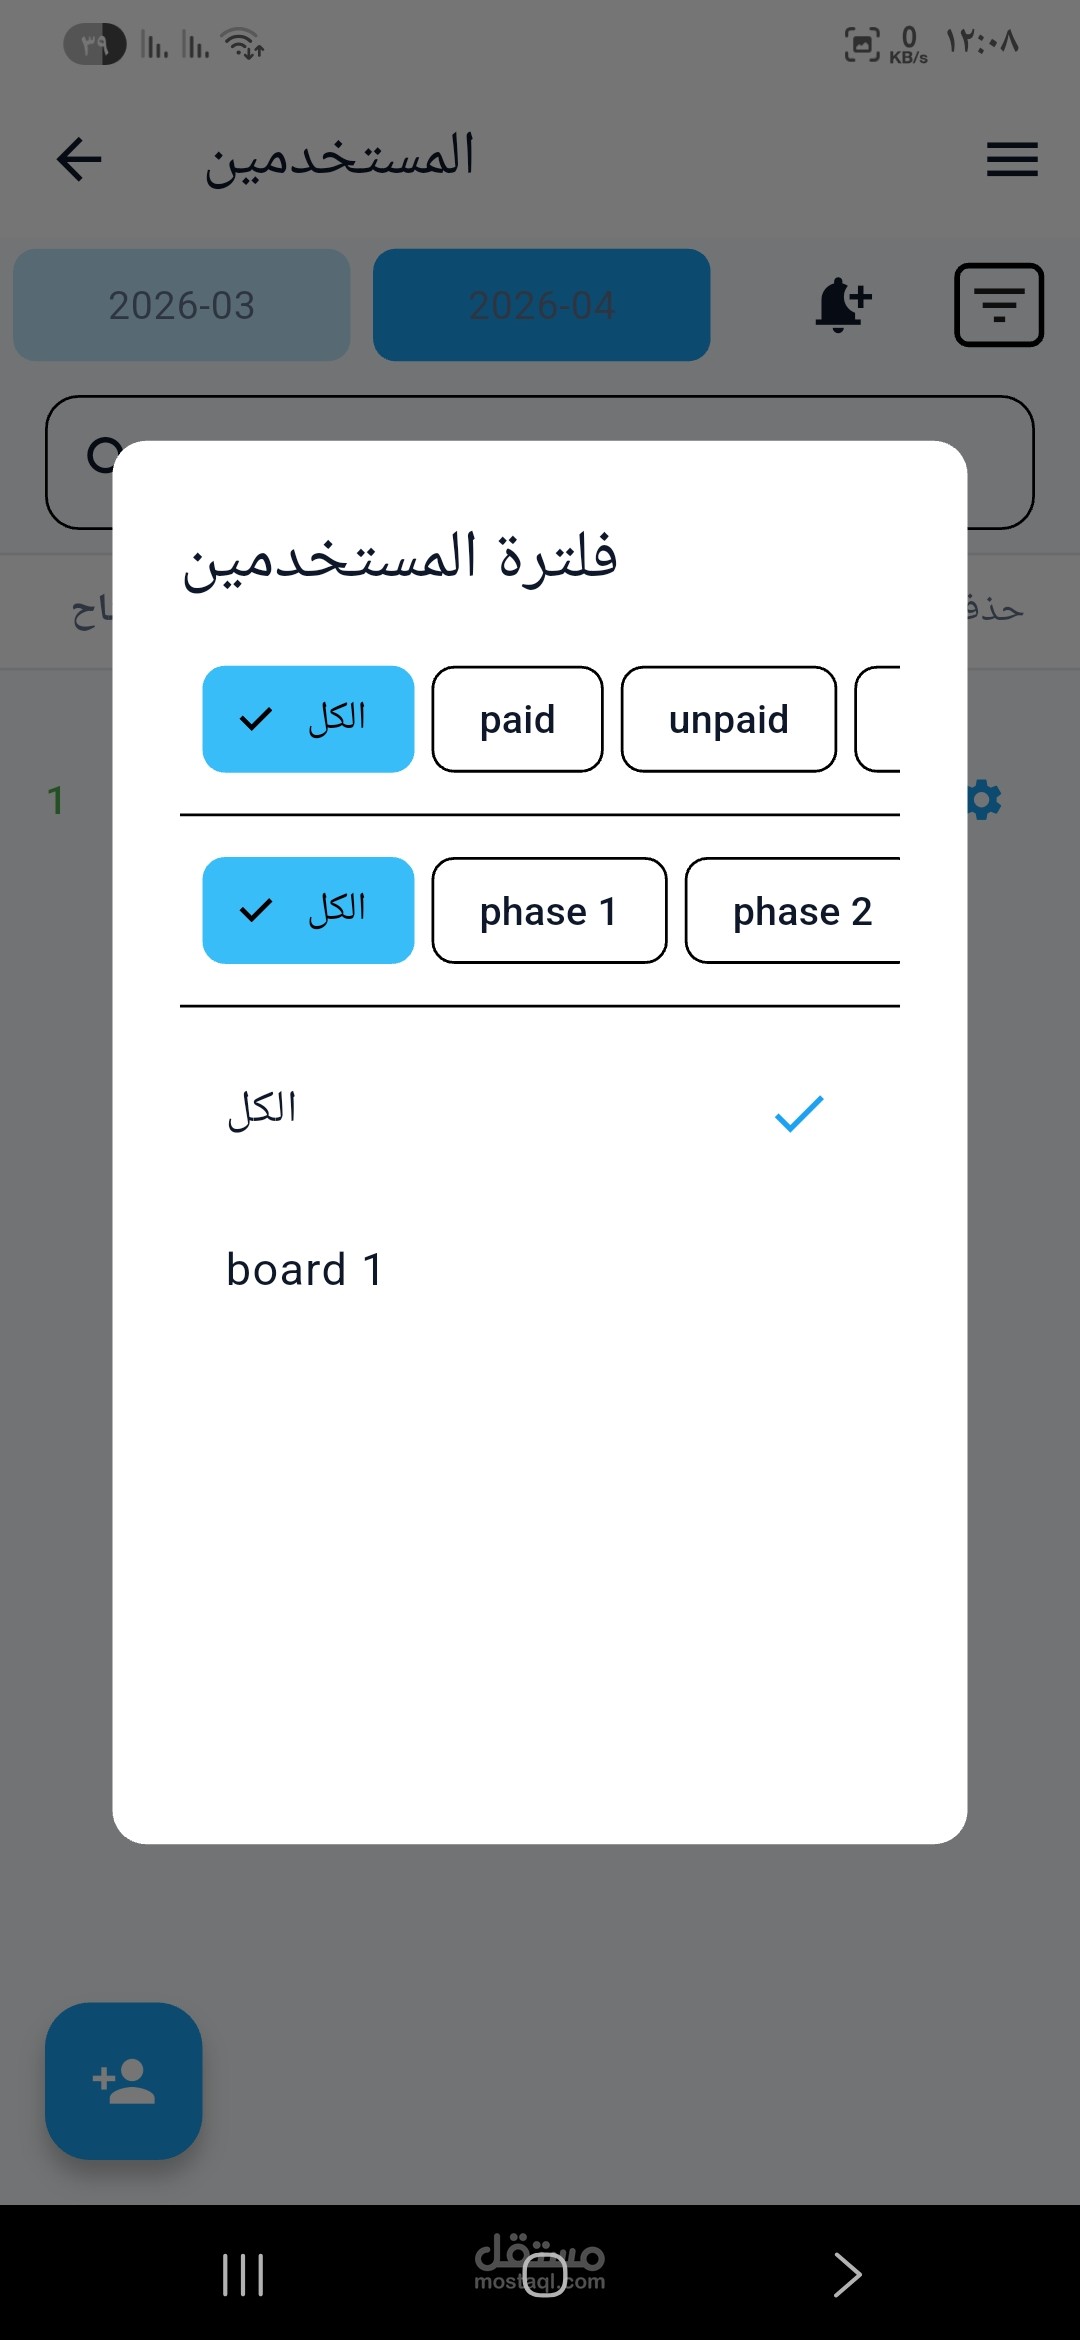Switch to the 2026-04 month tab
1080x2340 pixels.
coord(541,305)
